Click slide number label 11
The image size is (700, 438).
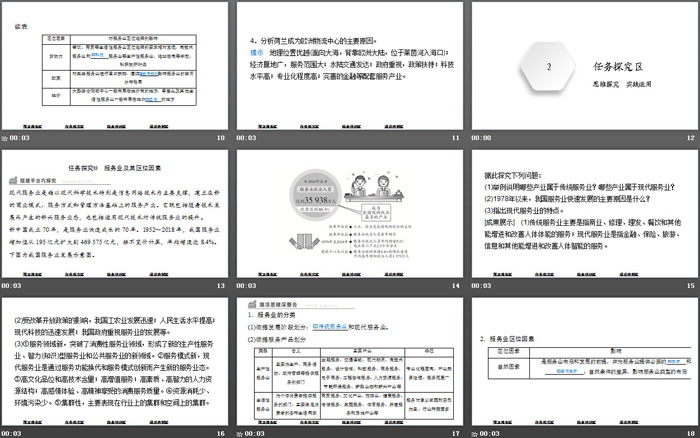click(x=455, y=138)
